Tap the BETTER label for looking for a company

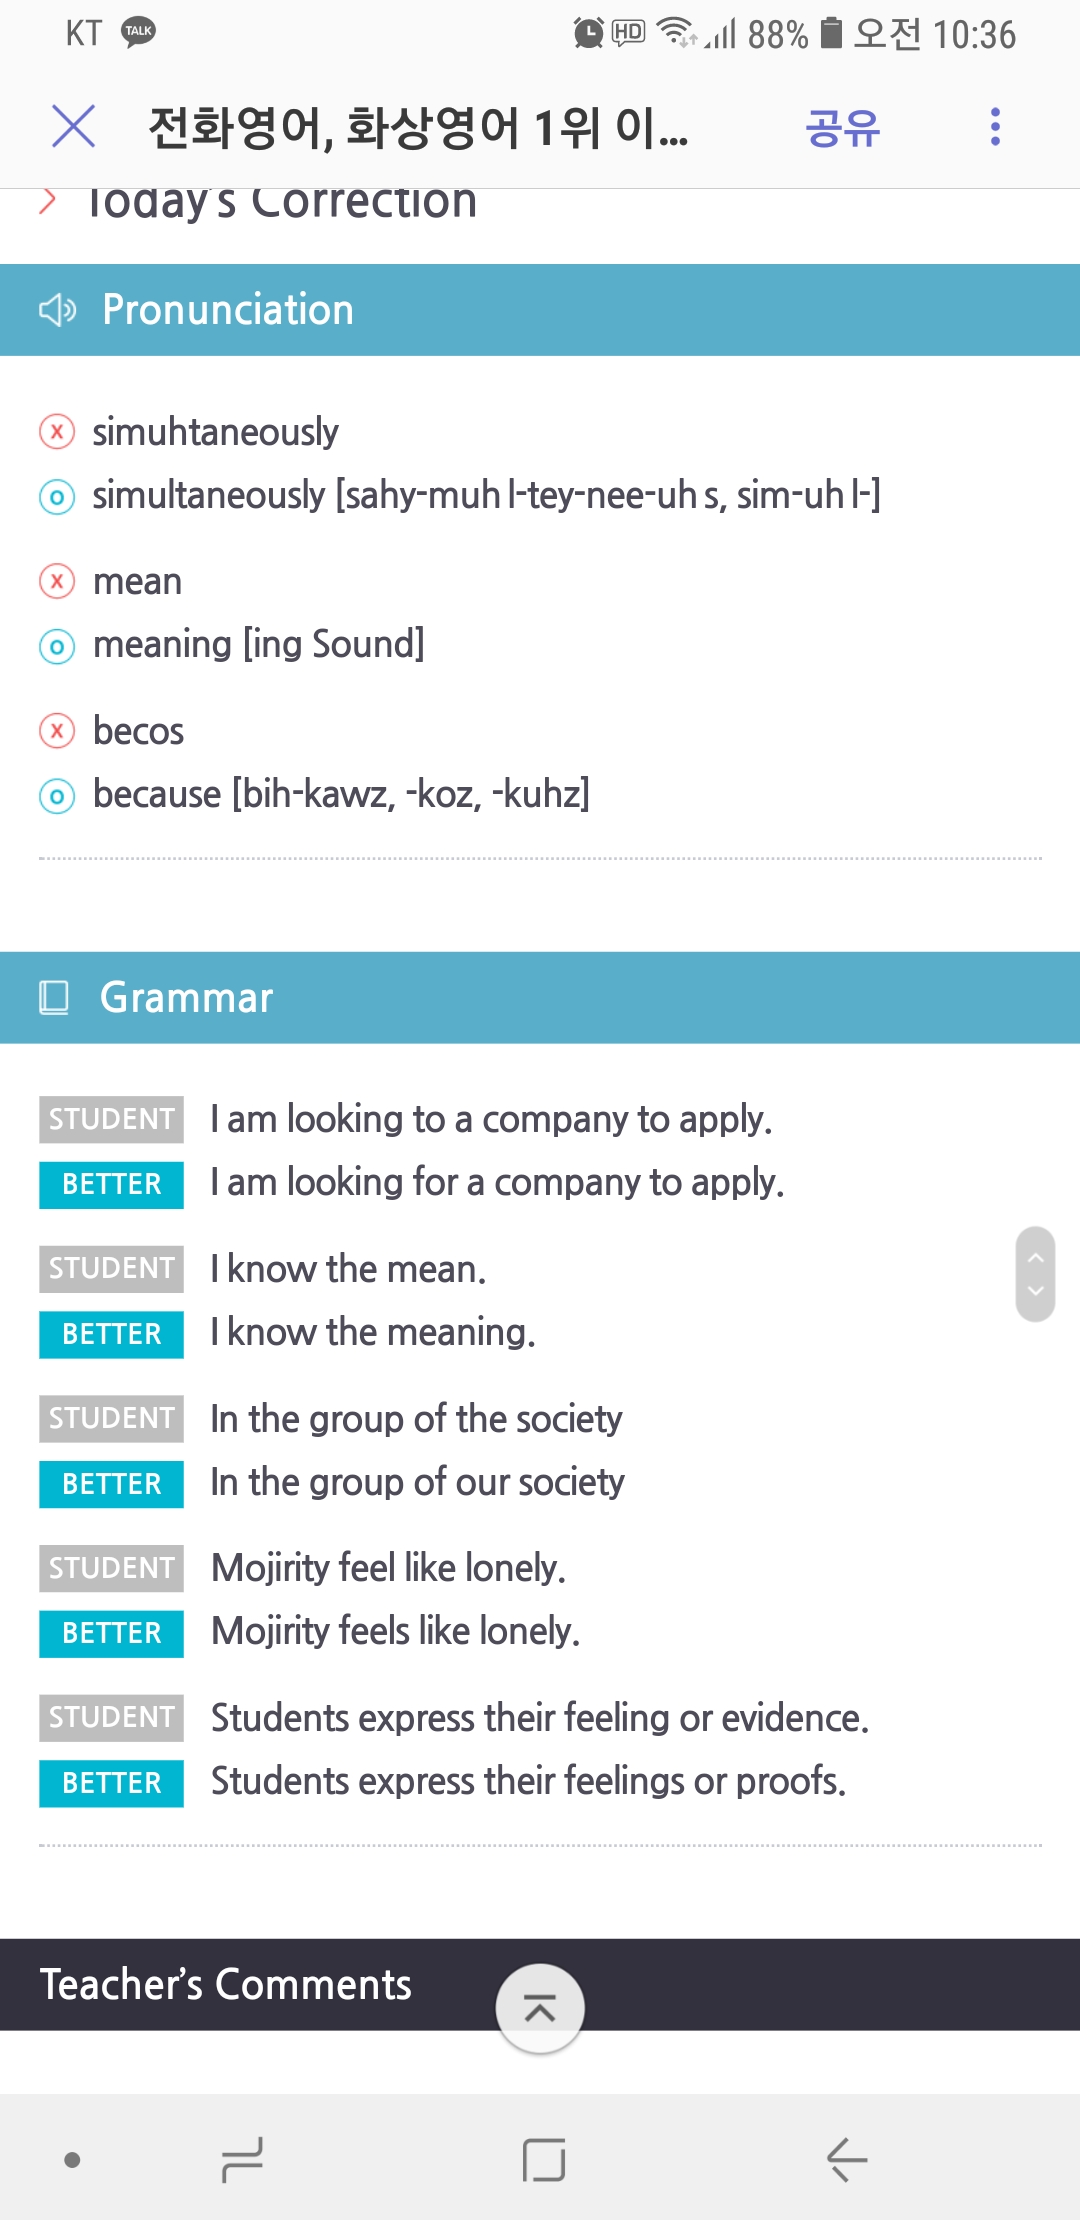pyautogui.click(x=111, y=1184)
